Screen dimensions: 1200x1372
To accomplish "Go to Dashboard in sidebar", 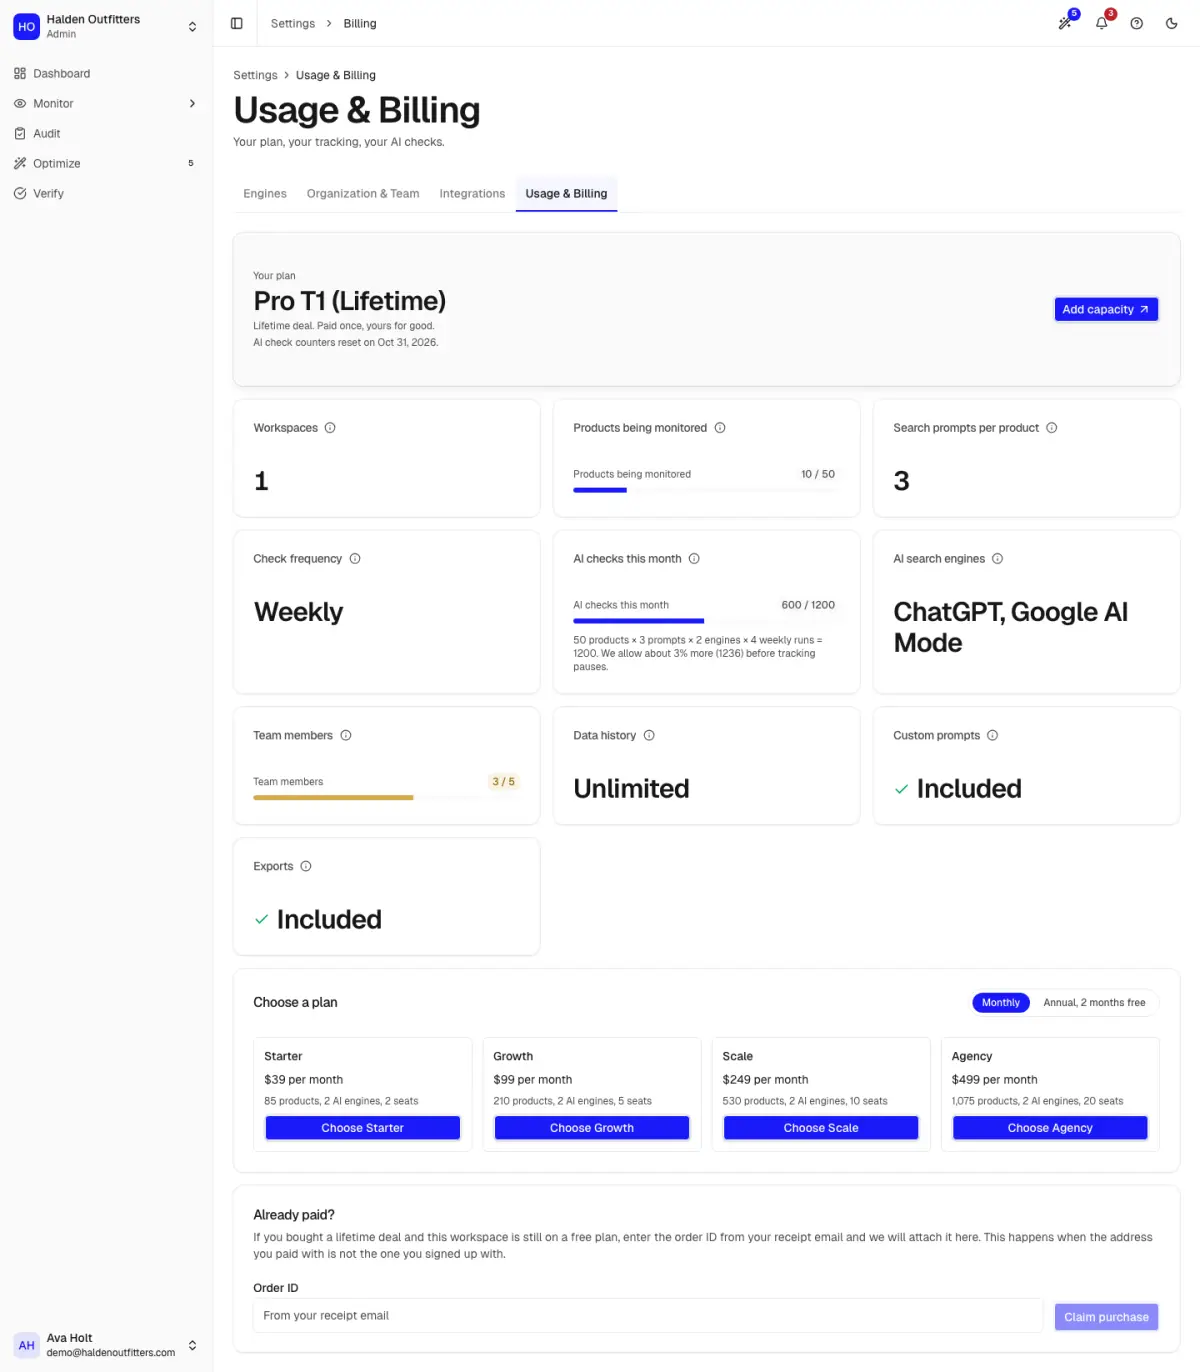I will (x=105, y=73).
